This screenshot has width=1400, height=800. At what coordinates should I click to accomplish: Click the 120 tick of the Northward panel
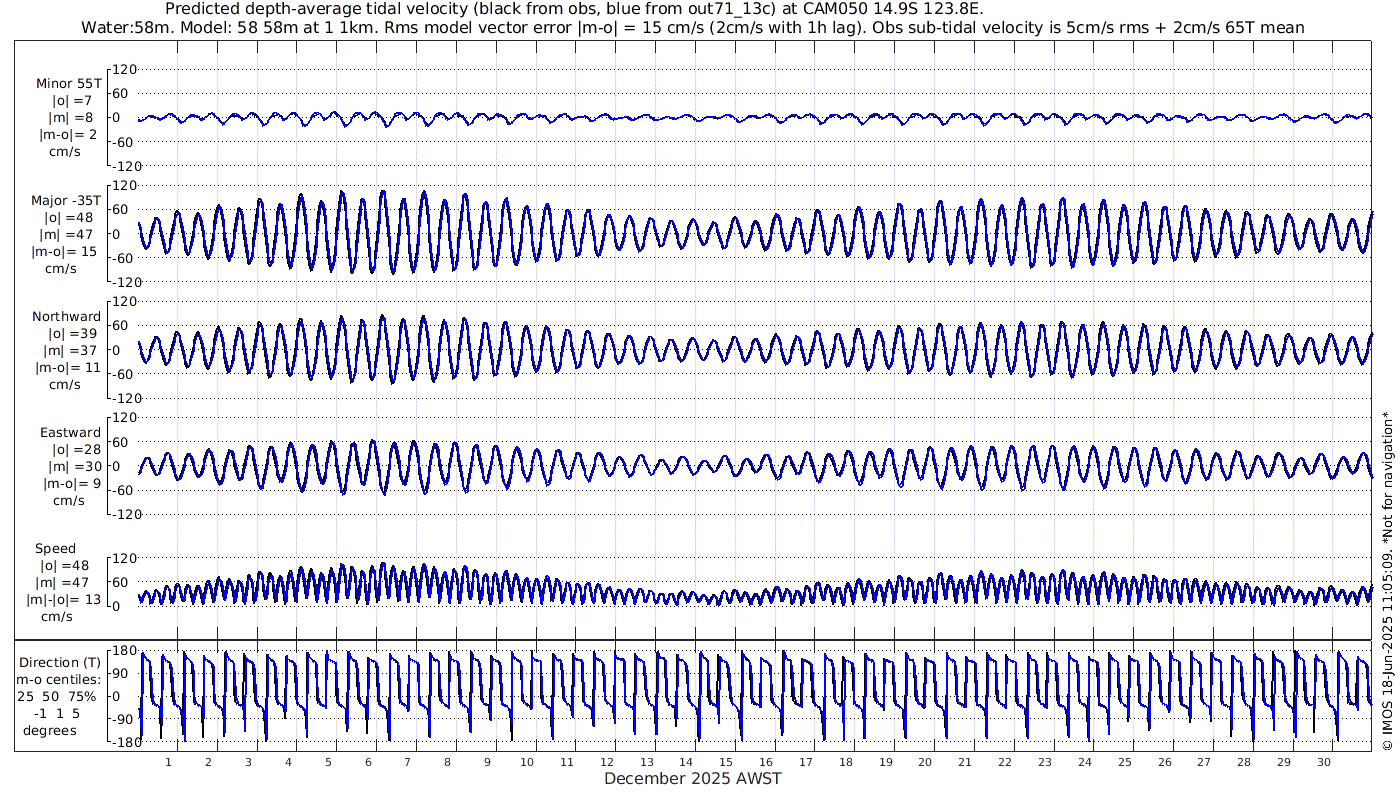122,301
